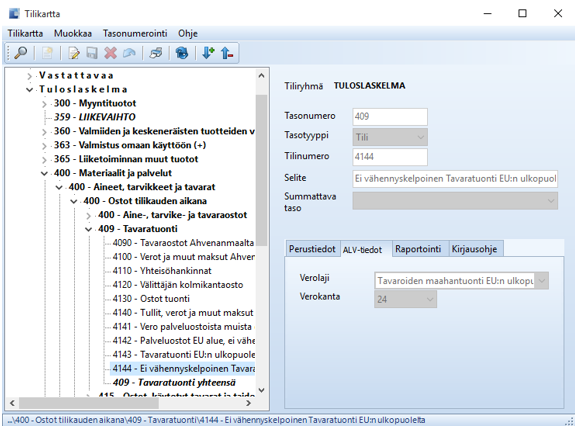Click the printer icon
The width and height of the screenshot is (575, 426).
tap(156, 53)
